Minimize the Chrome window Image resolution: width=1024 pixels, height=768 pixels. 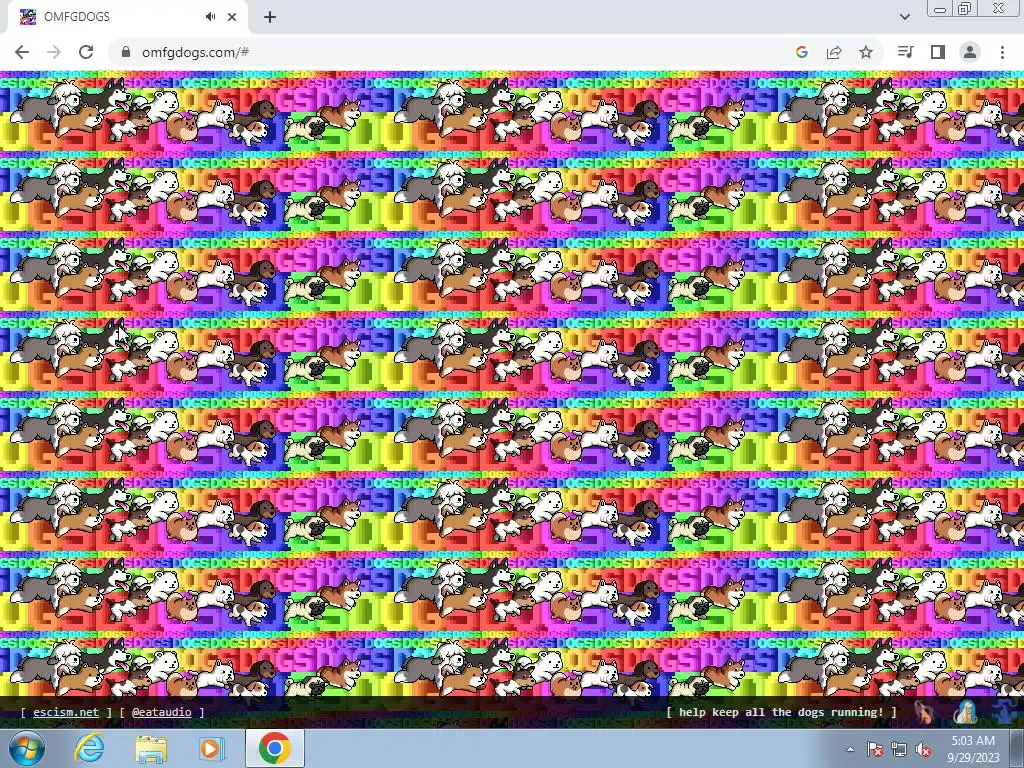click(x=940, y=8)
